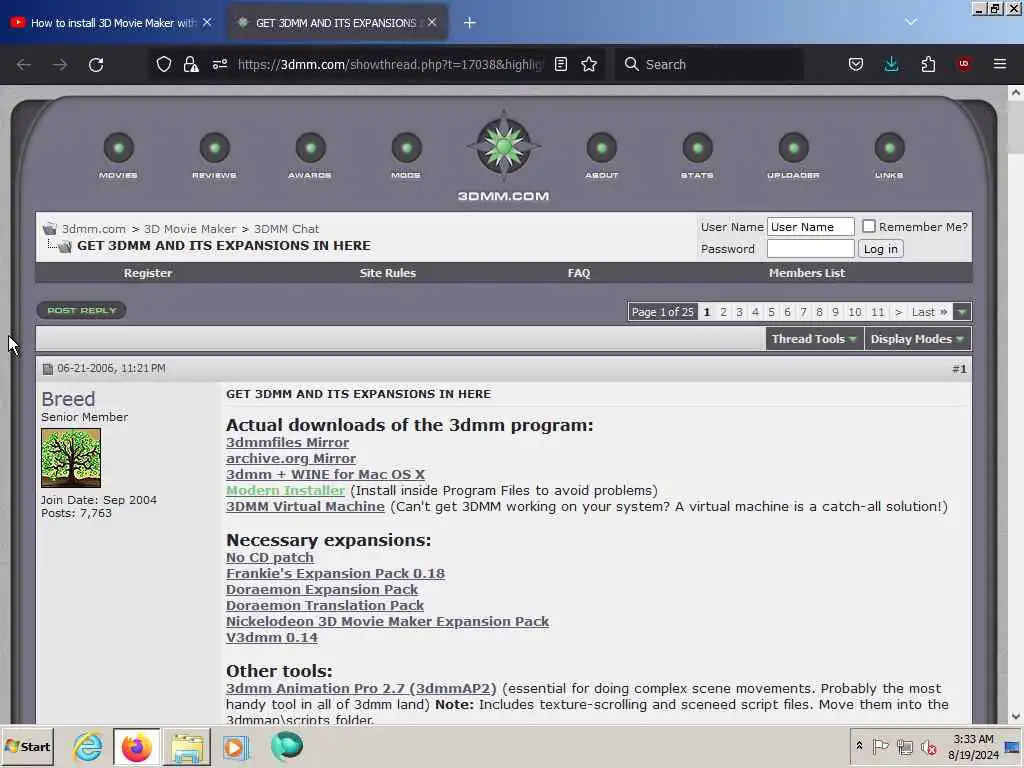This screenshot has height=768, width=1024.
Task: Click the Post Reply button
Action: tap(82, 310)
